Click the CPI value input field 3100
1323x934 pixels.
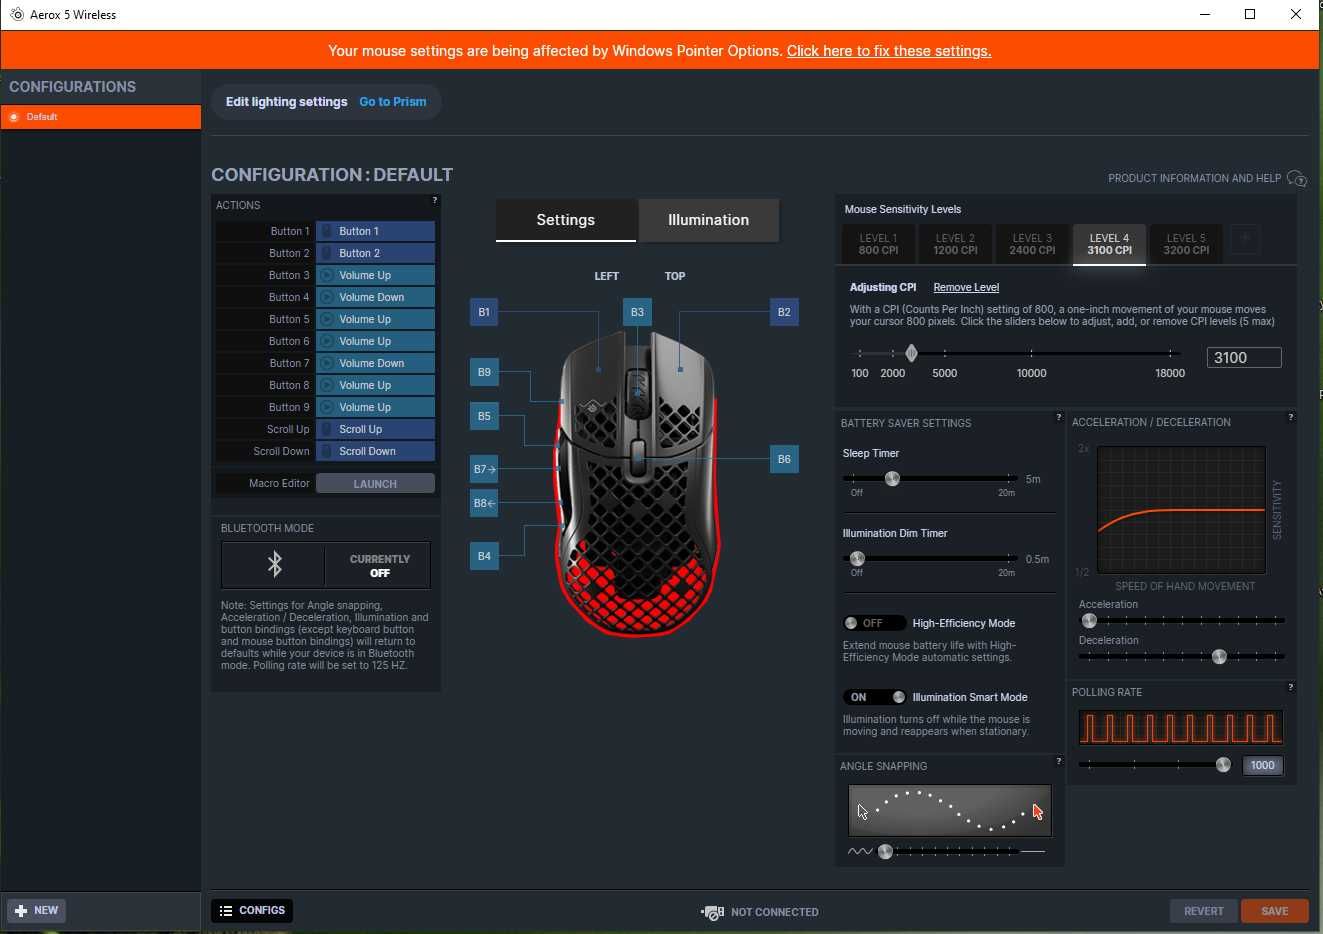[1244, 358]
